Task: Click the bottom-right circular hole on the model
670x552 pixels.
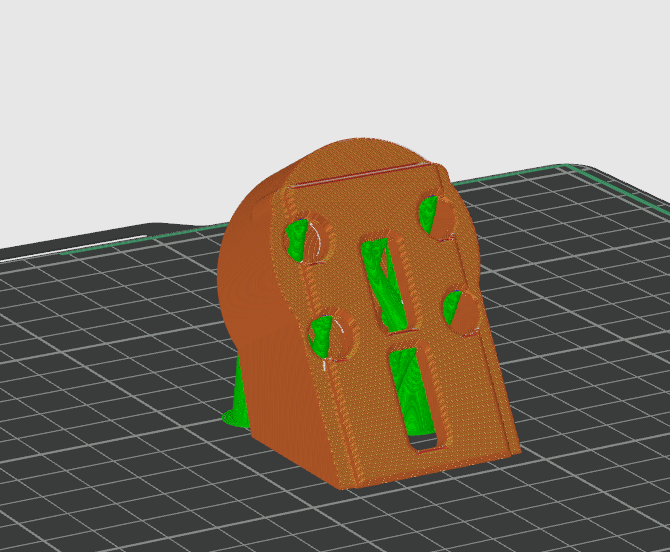Action: click(x=461, y=311)
